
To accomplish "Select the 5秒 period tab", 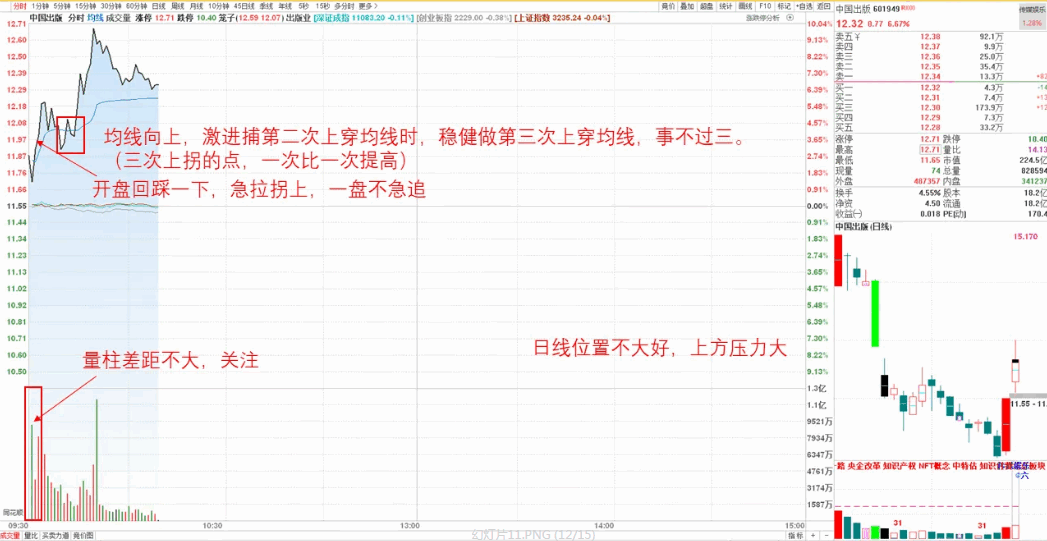I will (304, 6).
